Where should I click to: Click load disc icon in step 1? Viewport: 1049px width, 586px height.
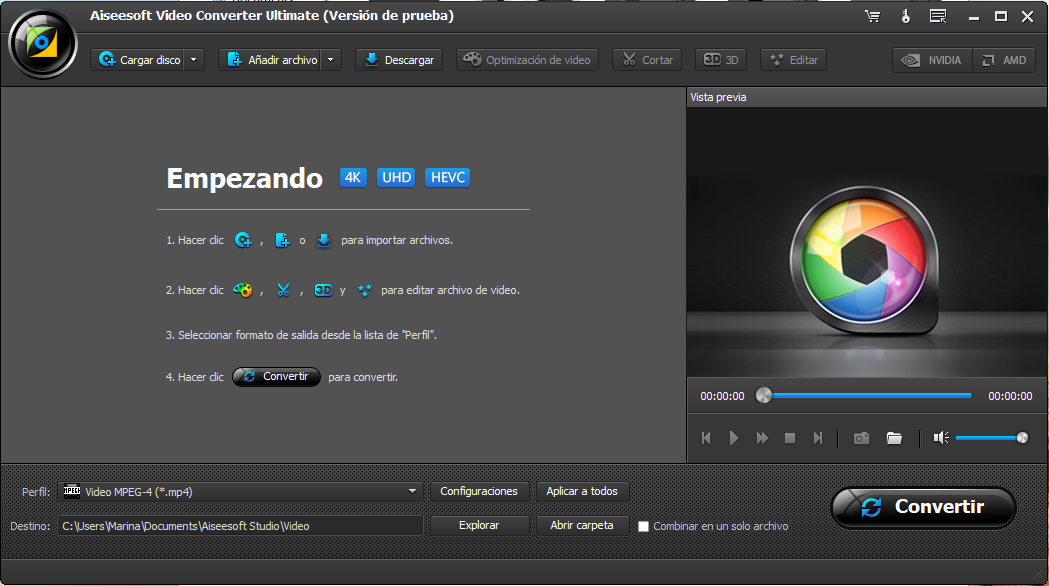tap(243, 239)
